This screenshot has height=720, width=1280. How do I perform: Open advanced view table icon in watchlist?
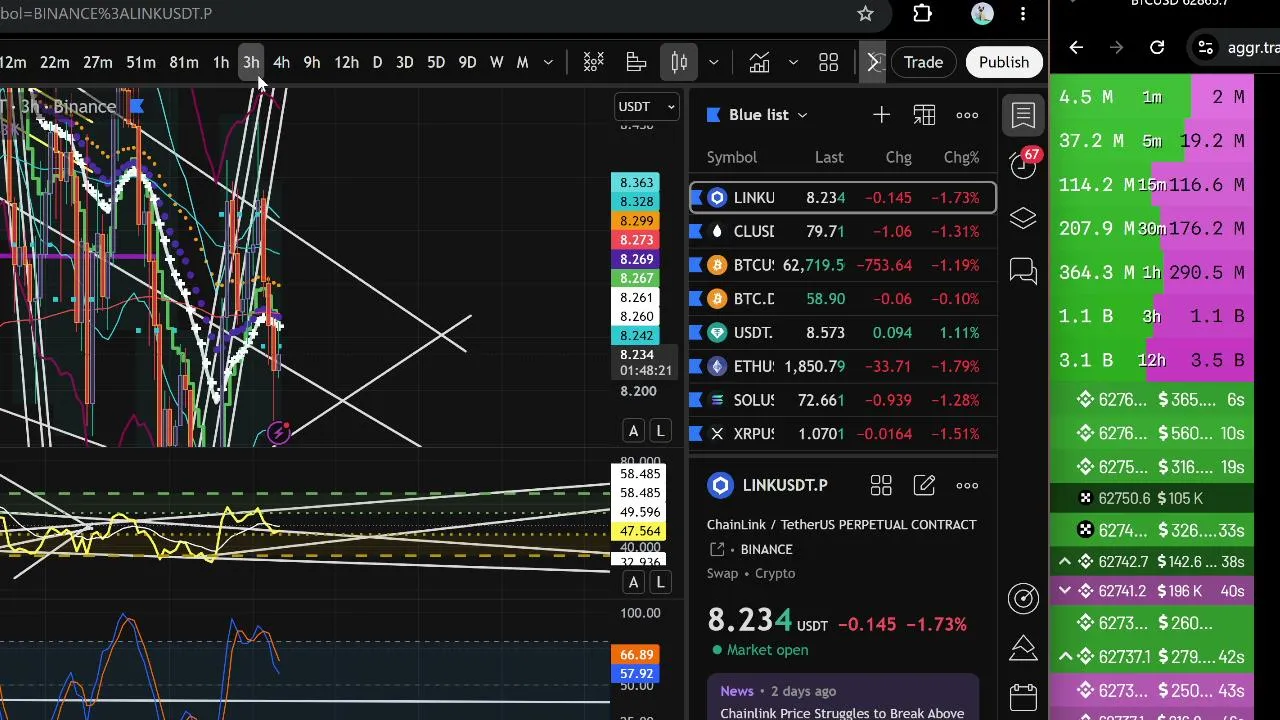point(924,115)
